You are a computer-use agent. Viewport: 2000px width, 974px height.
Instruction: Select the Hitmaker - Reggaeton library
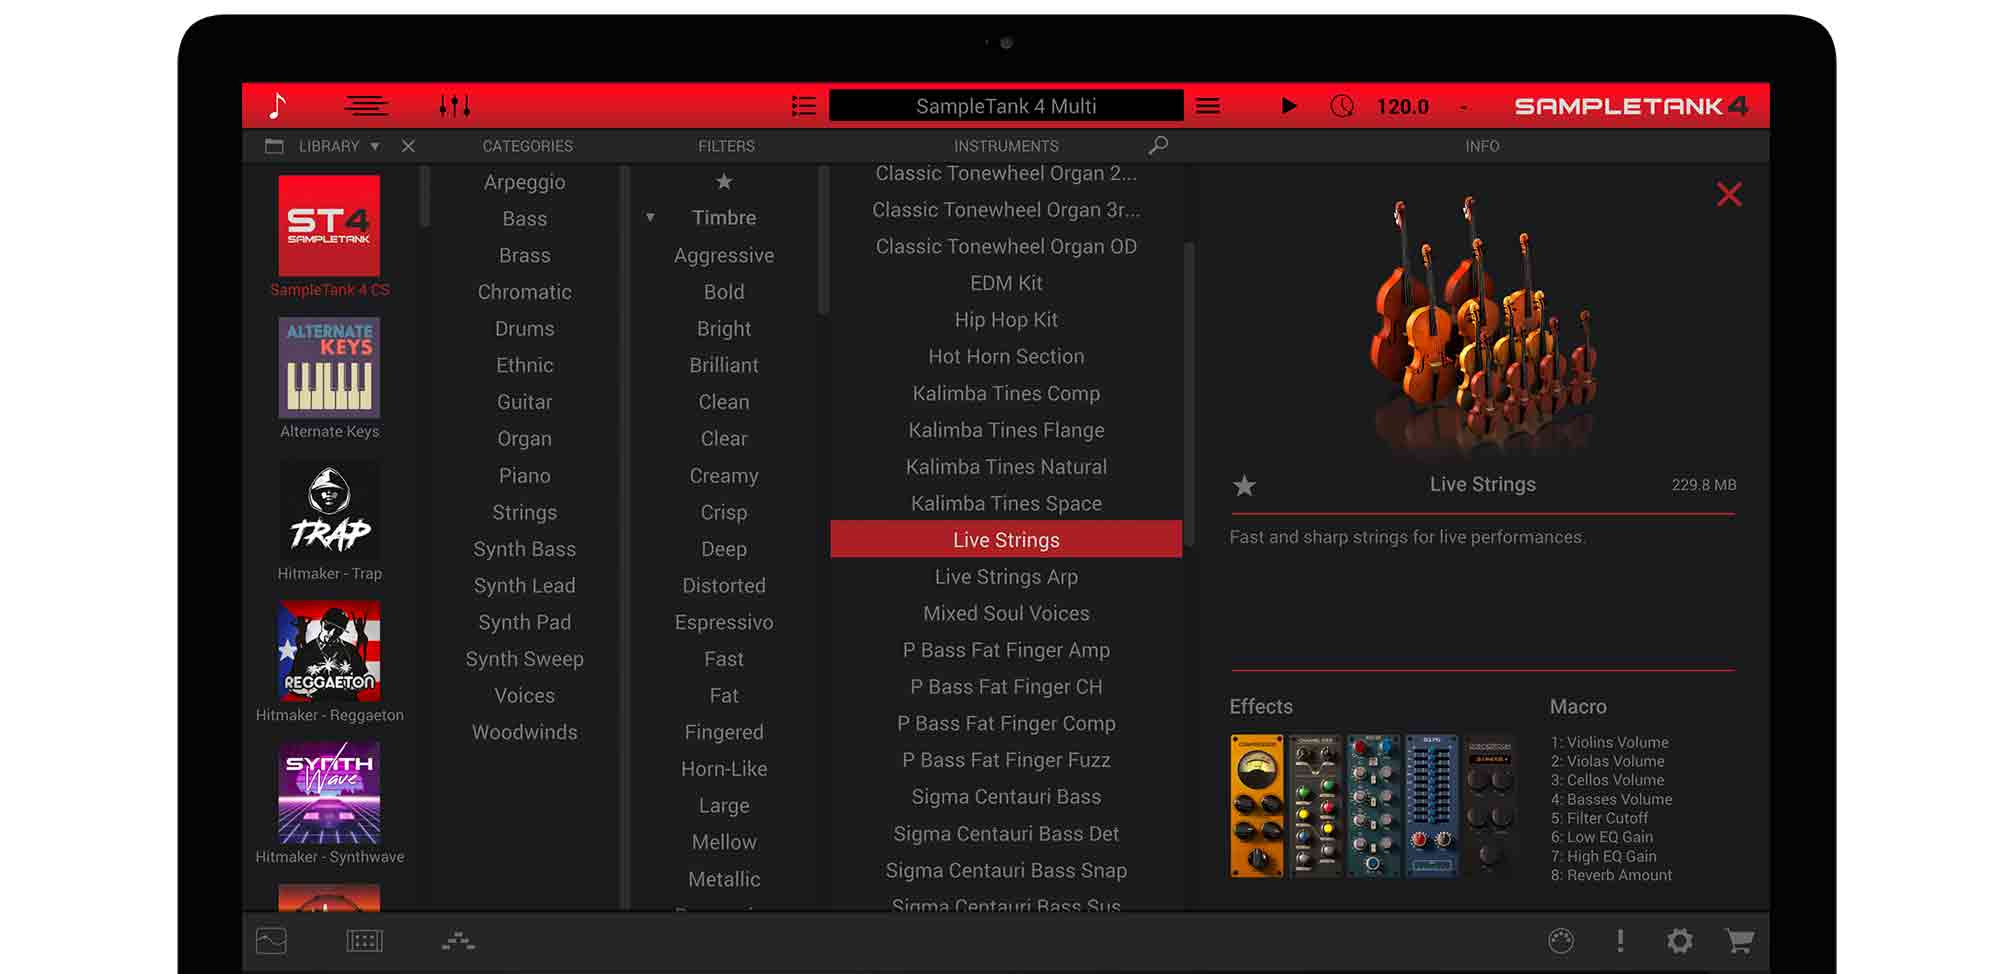329,662
